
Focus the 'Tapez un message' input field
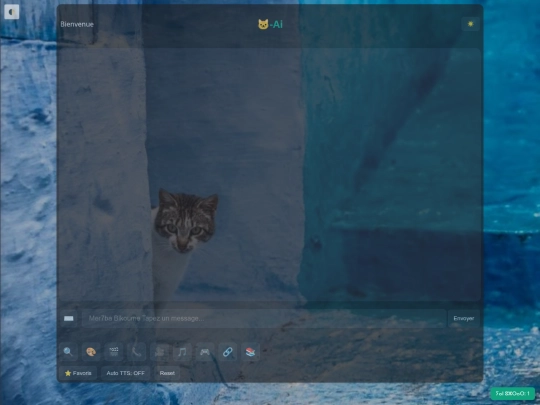[x=263, y=319]
